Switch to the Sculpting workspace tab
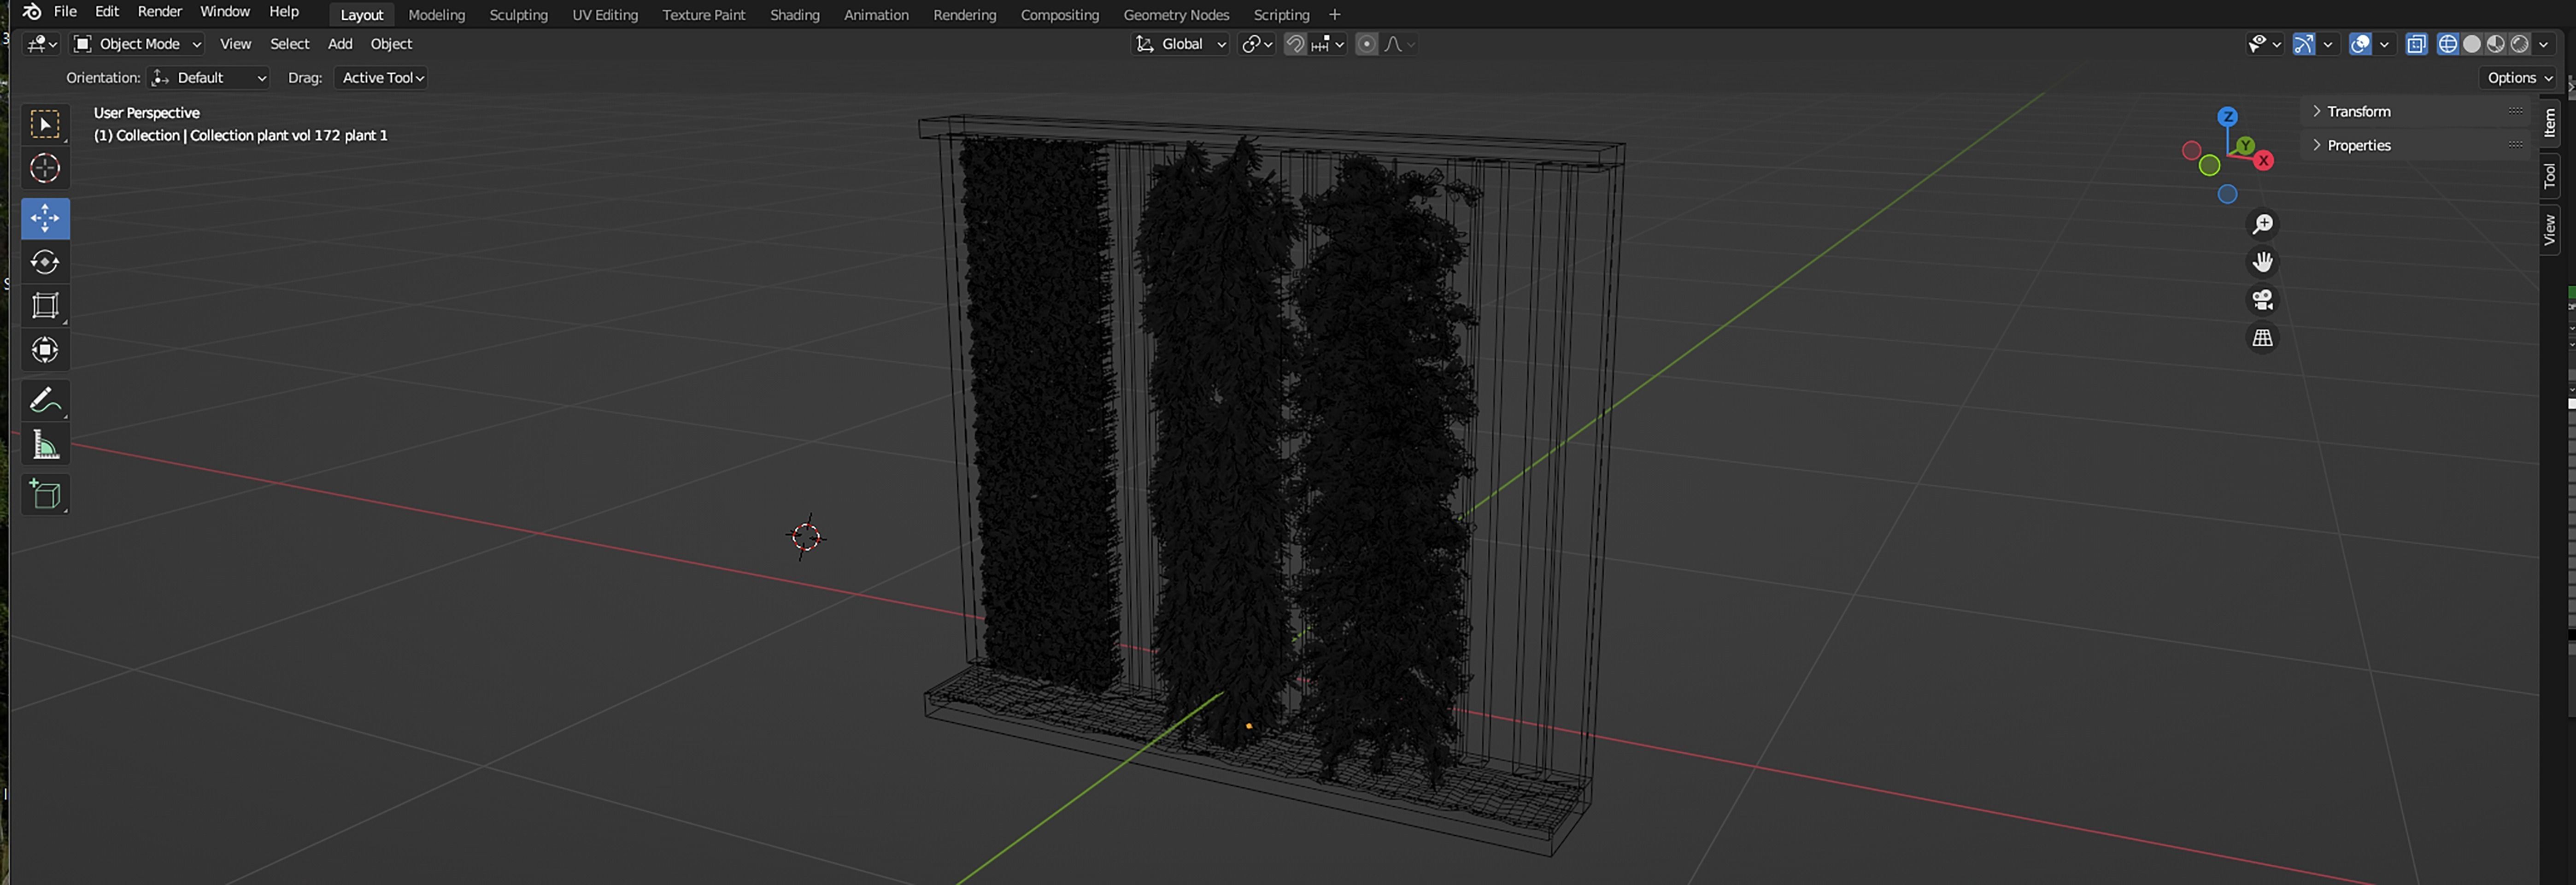This screenshot has height=885, width=2576. click(x=518, y=15)
